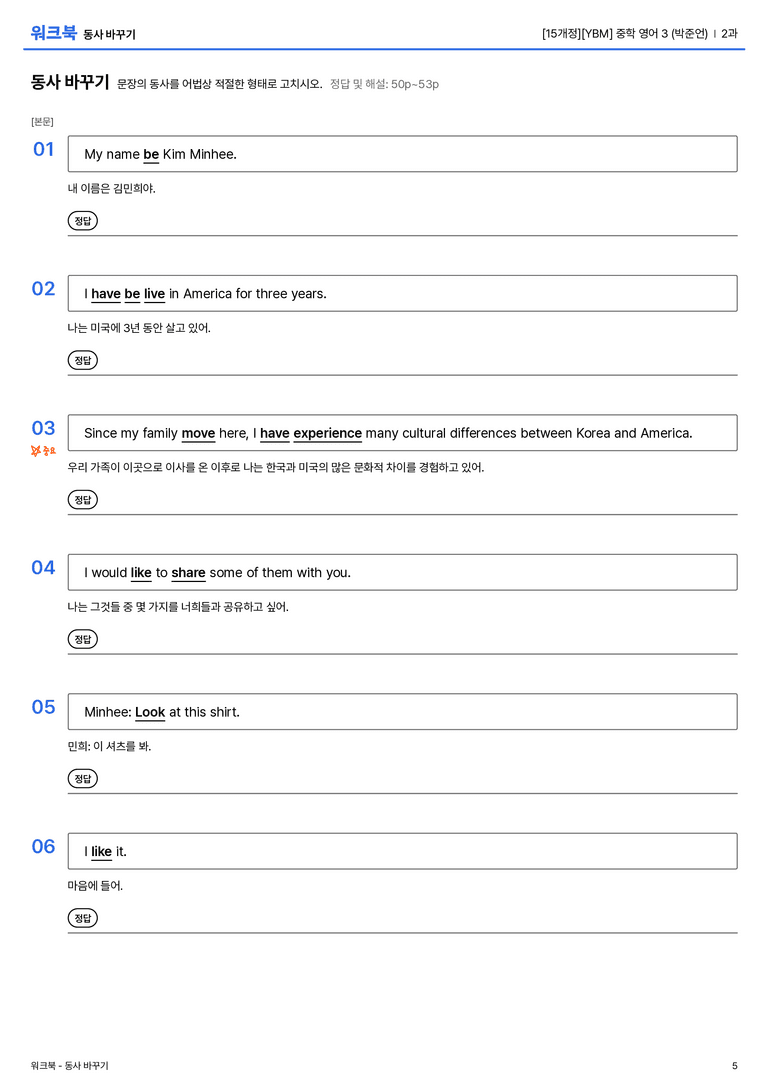Click the underlined word 'Look' in question 05
The width and height of the screenshot is (768, 1087).
point(150,712)
